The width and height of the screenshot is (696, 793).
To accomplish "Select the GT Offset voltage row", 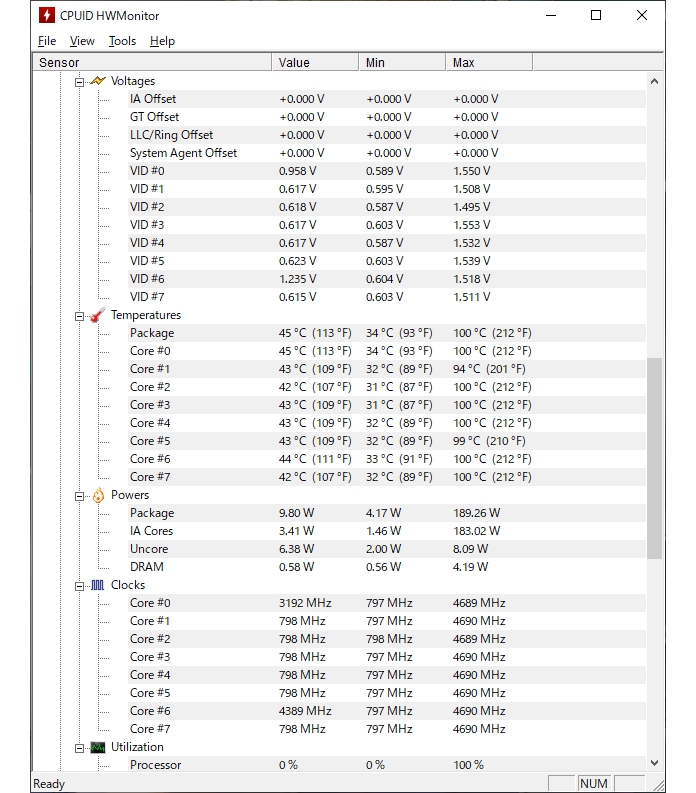I will (387, 117).
